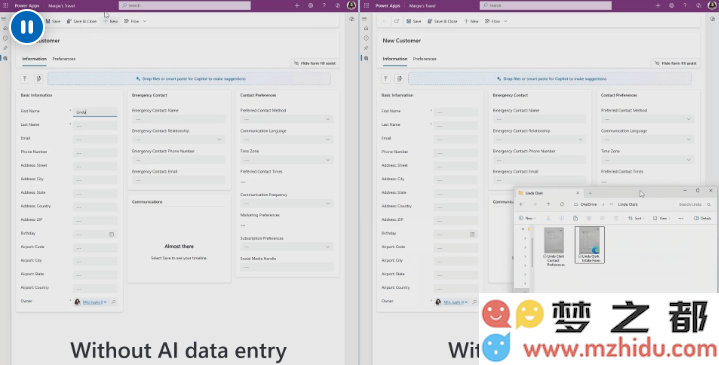719x365 pixels.
Task: Click the text T icon beside the left drop zone
Action: pos(25,79)
